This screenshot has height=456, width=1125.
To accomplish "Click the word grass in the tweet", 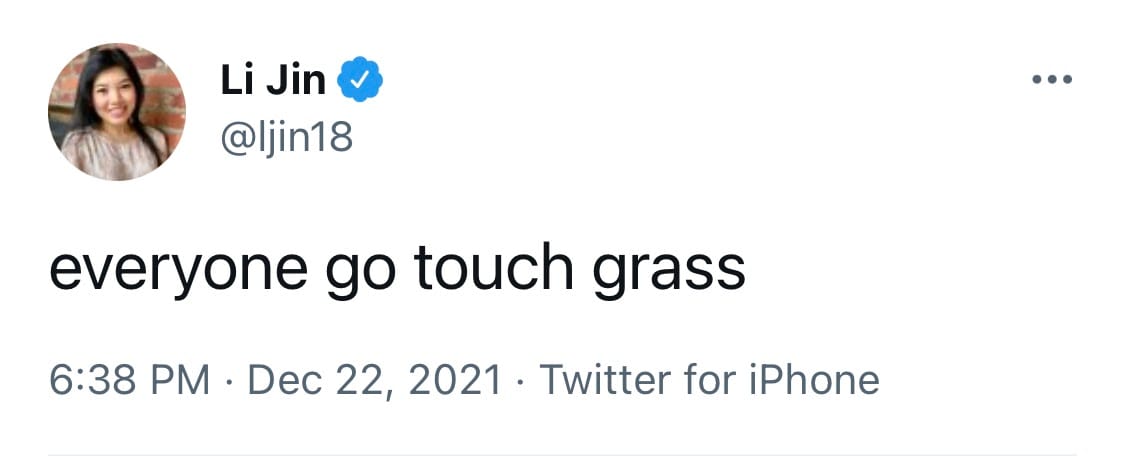I will coord(669,268).
